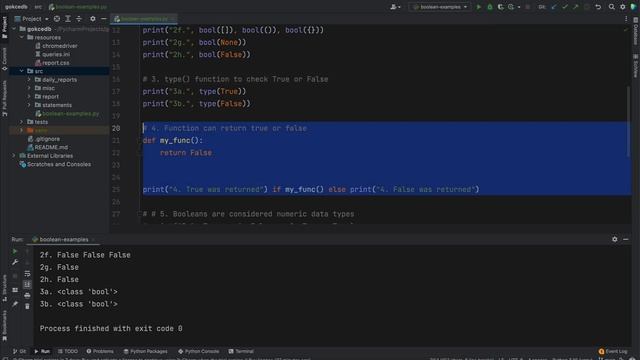The height and width of the screenshot is (360, 640).
Task: Select boolean-examples tab in Run panel
Action: [x=64, y=240]
